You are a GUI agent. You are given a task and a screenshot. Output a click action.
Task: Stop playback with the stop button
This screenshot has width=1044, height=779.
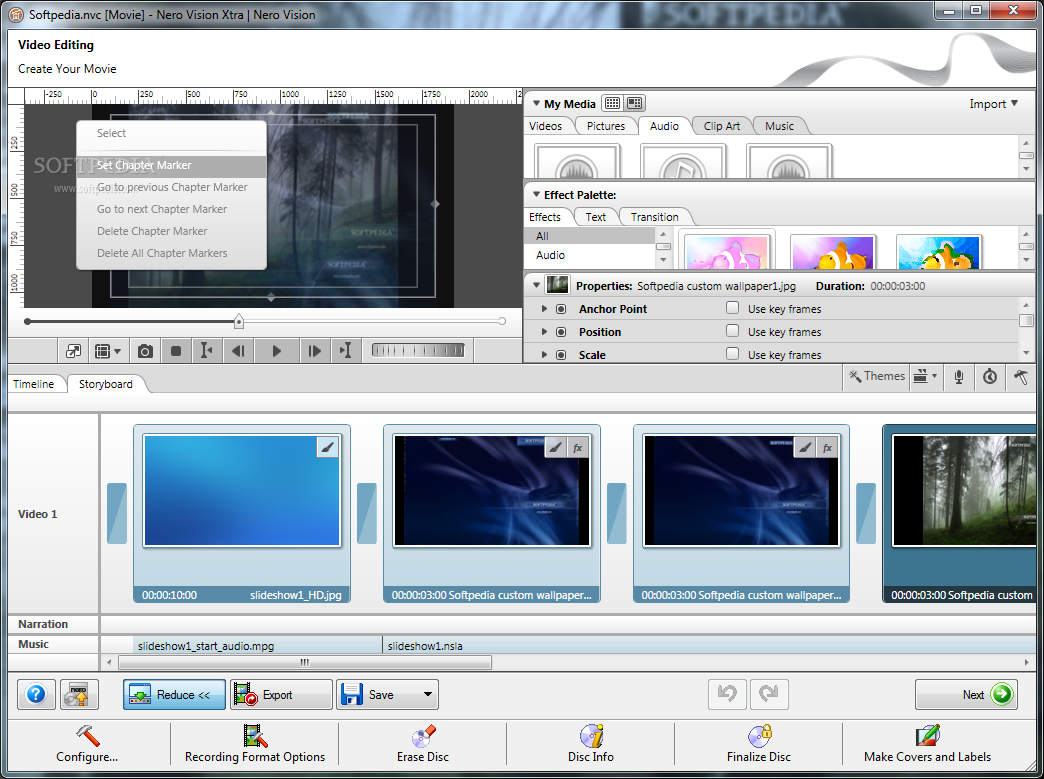click(x=176, y=351)
